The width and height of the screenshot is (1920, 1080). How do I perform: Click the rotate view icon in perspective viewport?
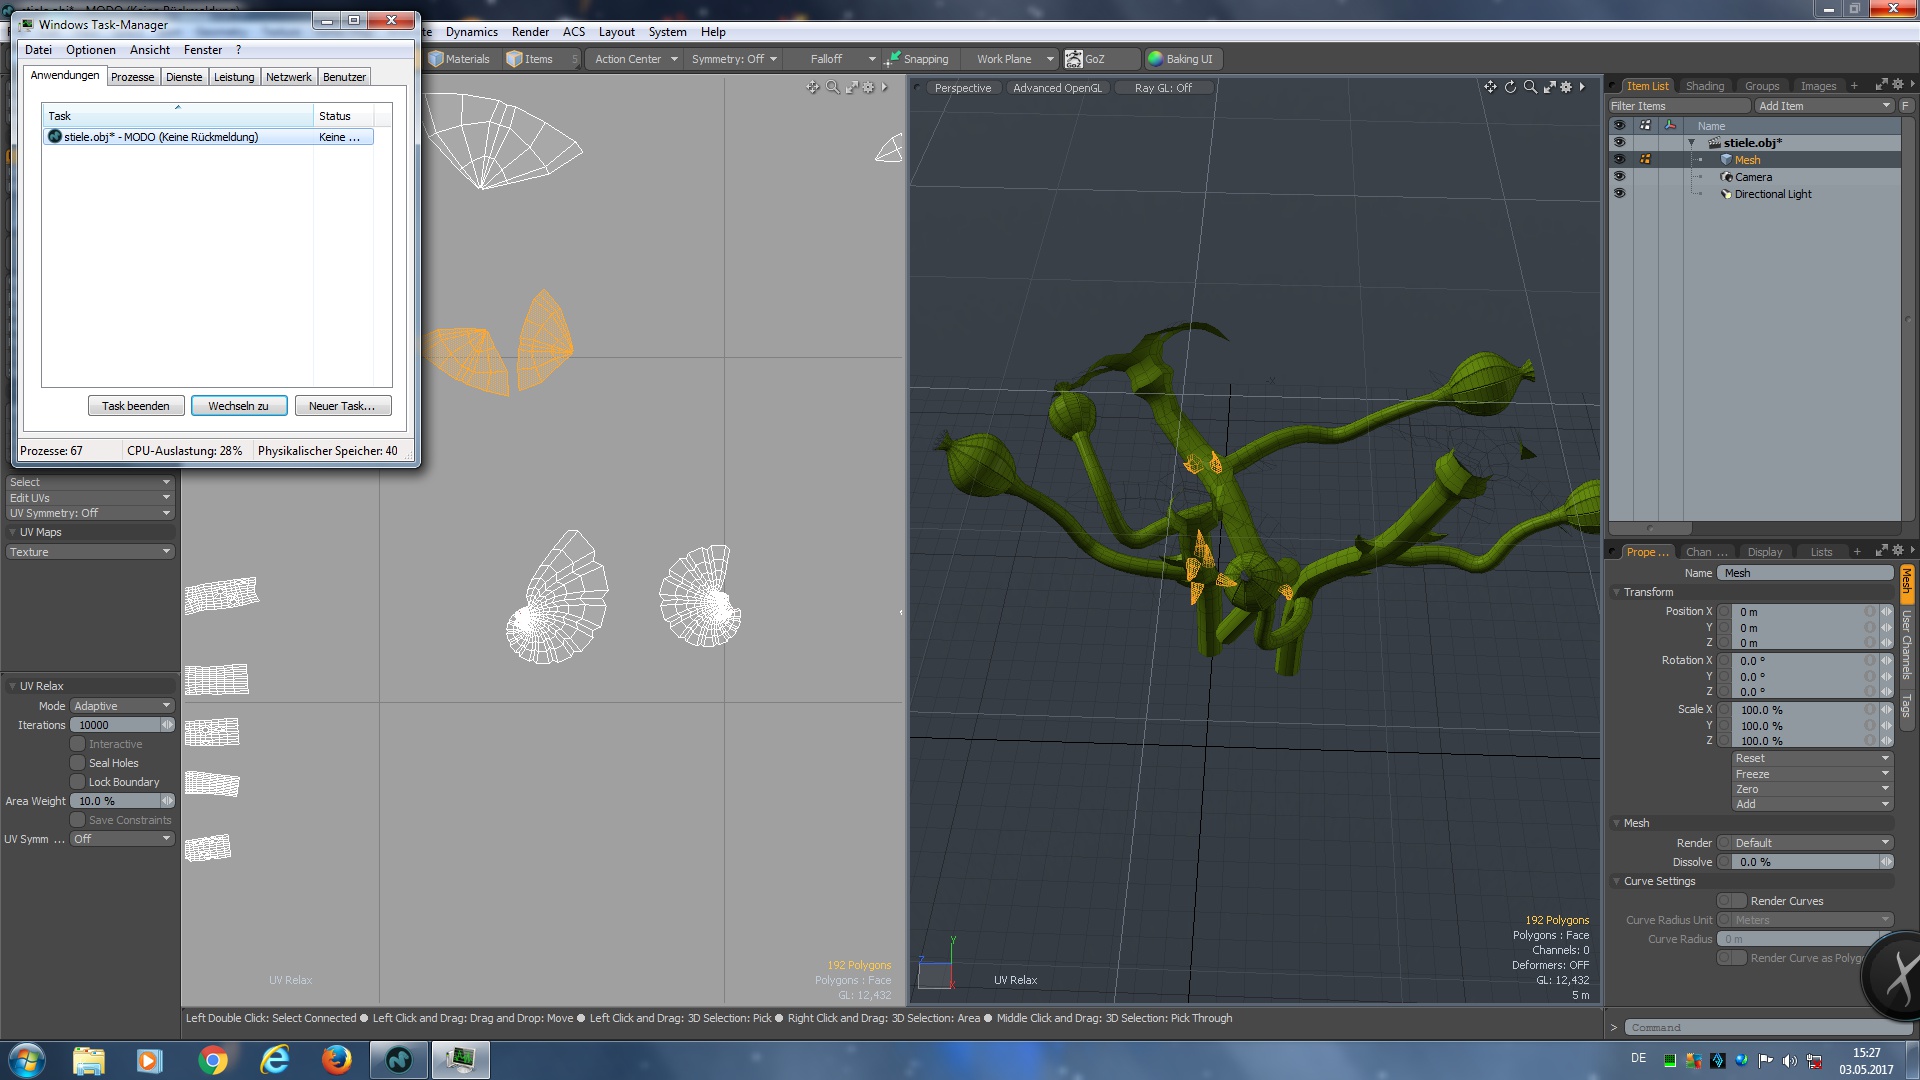1510,87
